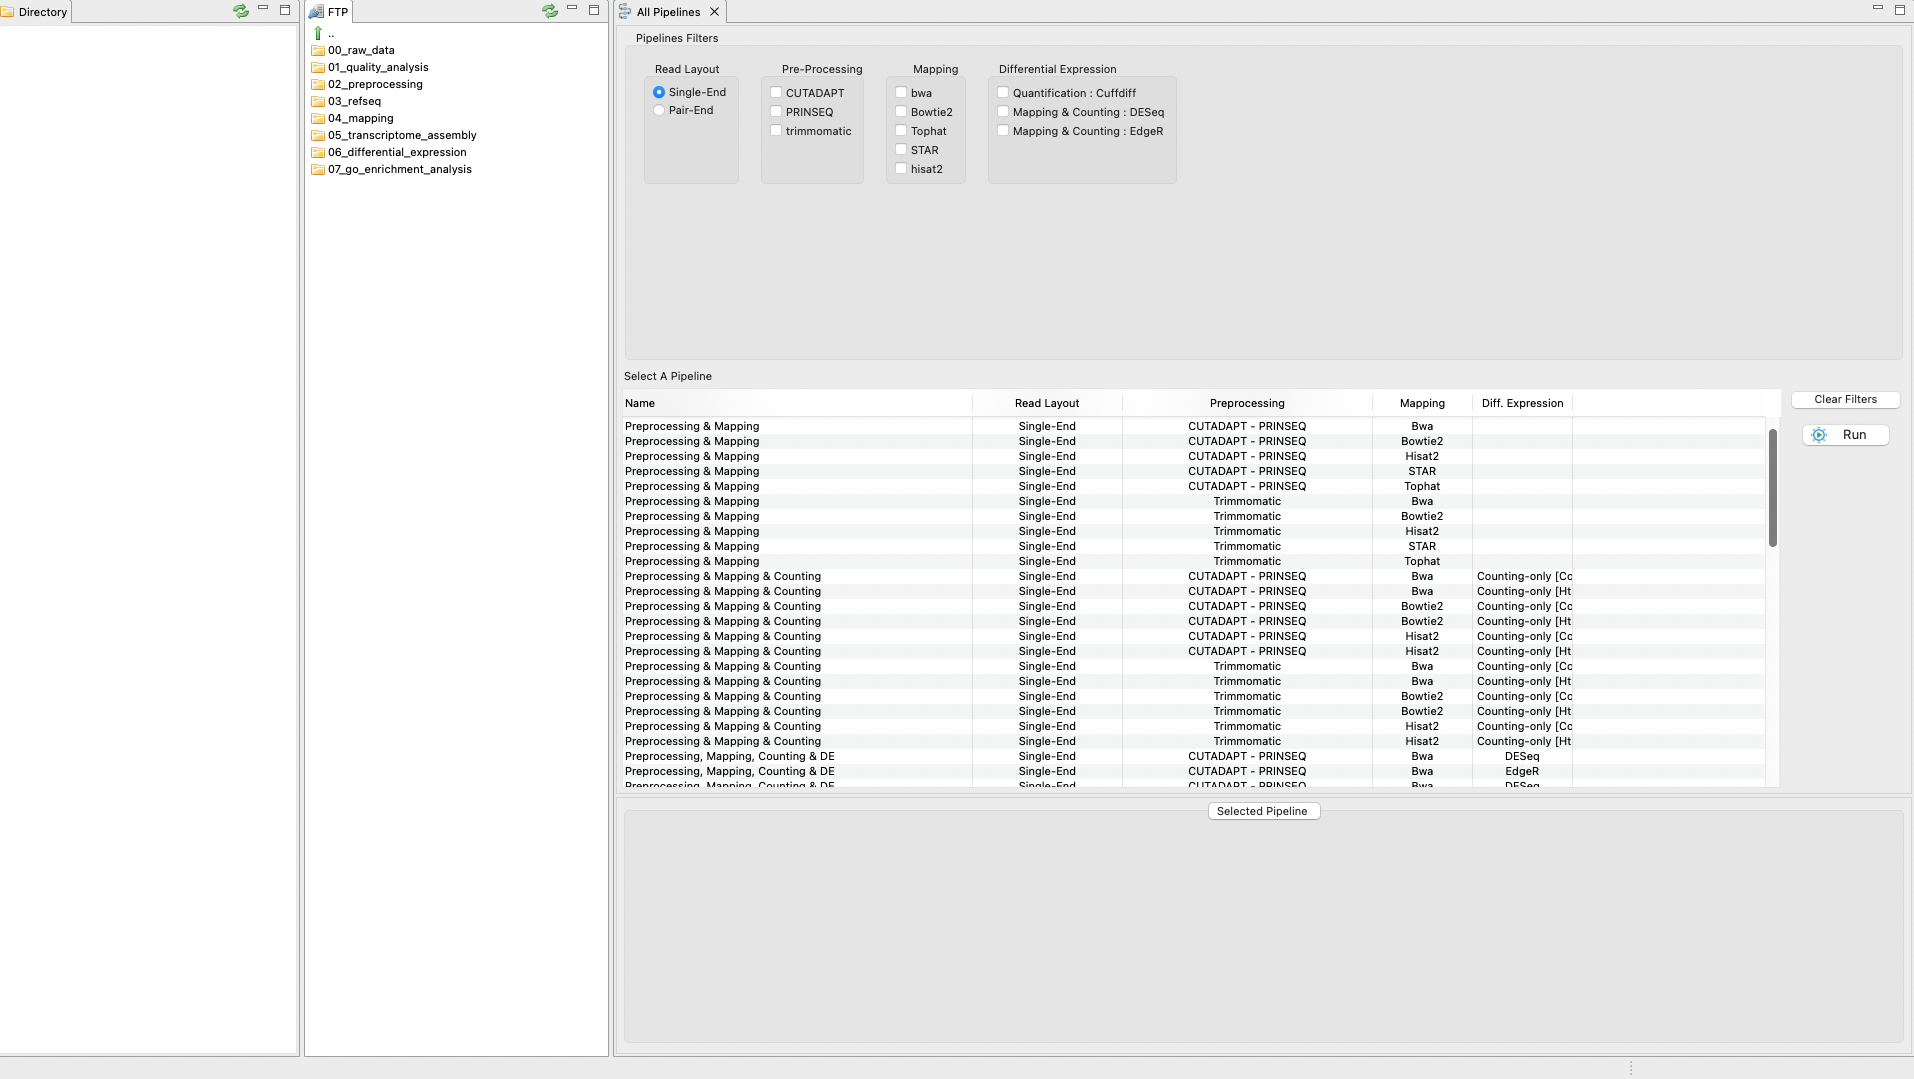This screenshot has height=1079, width=1914.
Task: Select the DESeq pipeline with CUTADAPT - PRINSEQ and Bwa
Action: click(x=1193, y=756)
